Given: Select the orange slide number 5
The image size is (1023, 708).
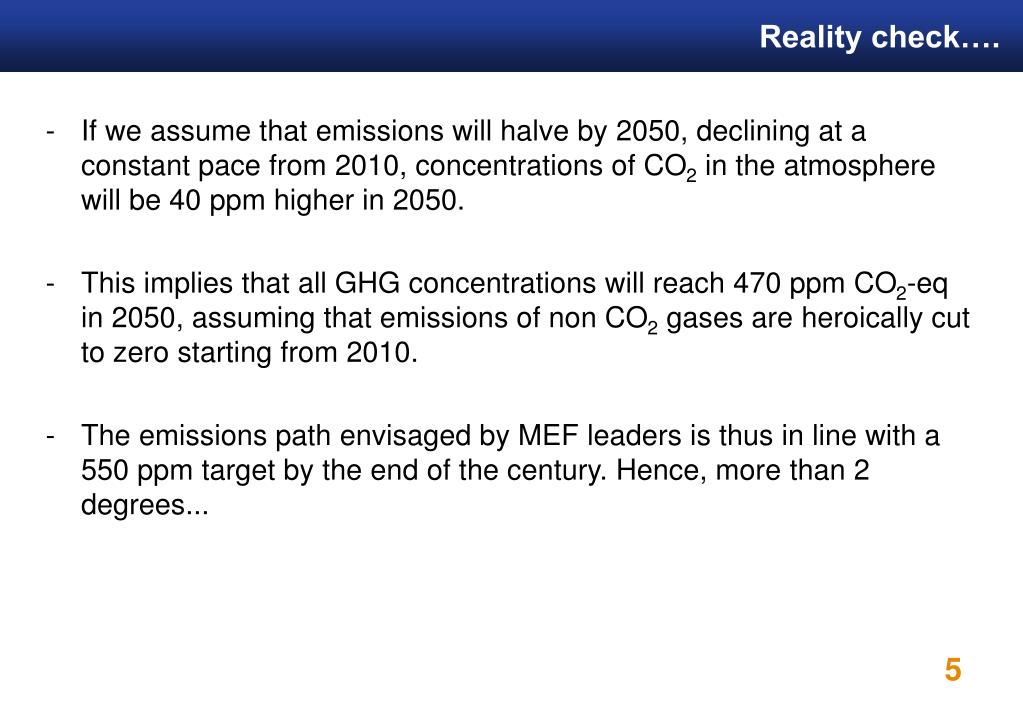Looking at the screenshot, I should pos(953,670).
